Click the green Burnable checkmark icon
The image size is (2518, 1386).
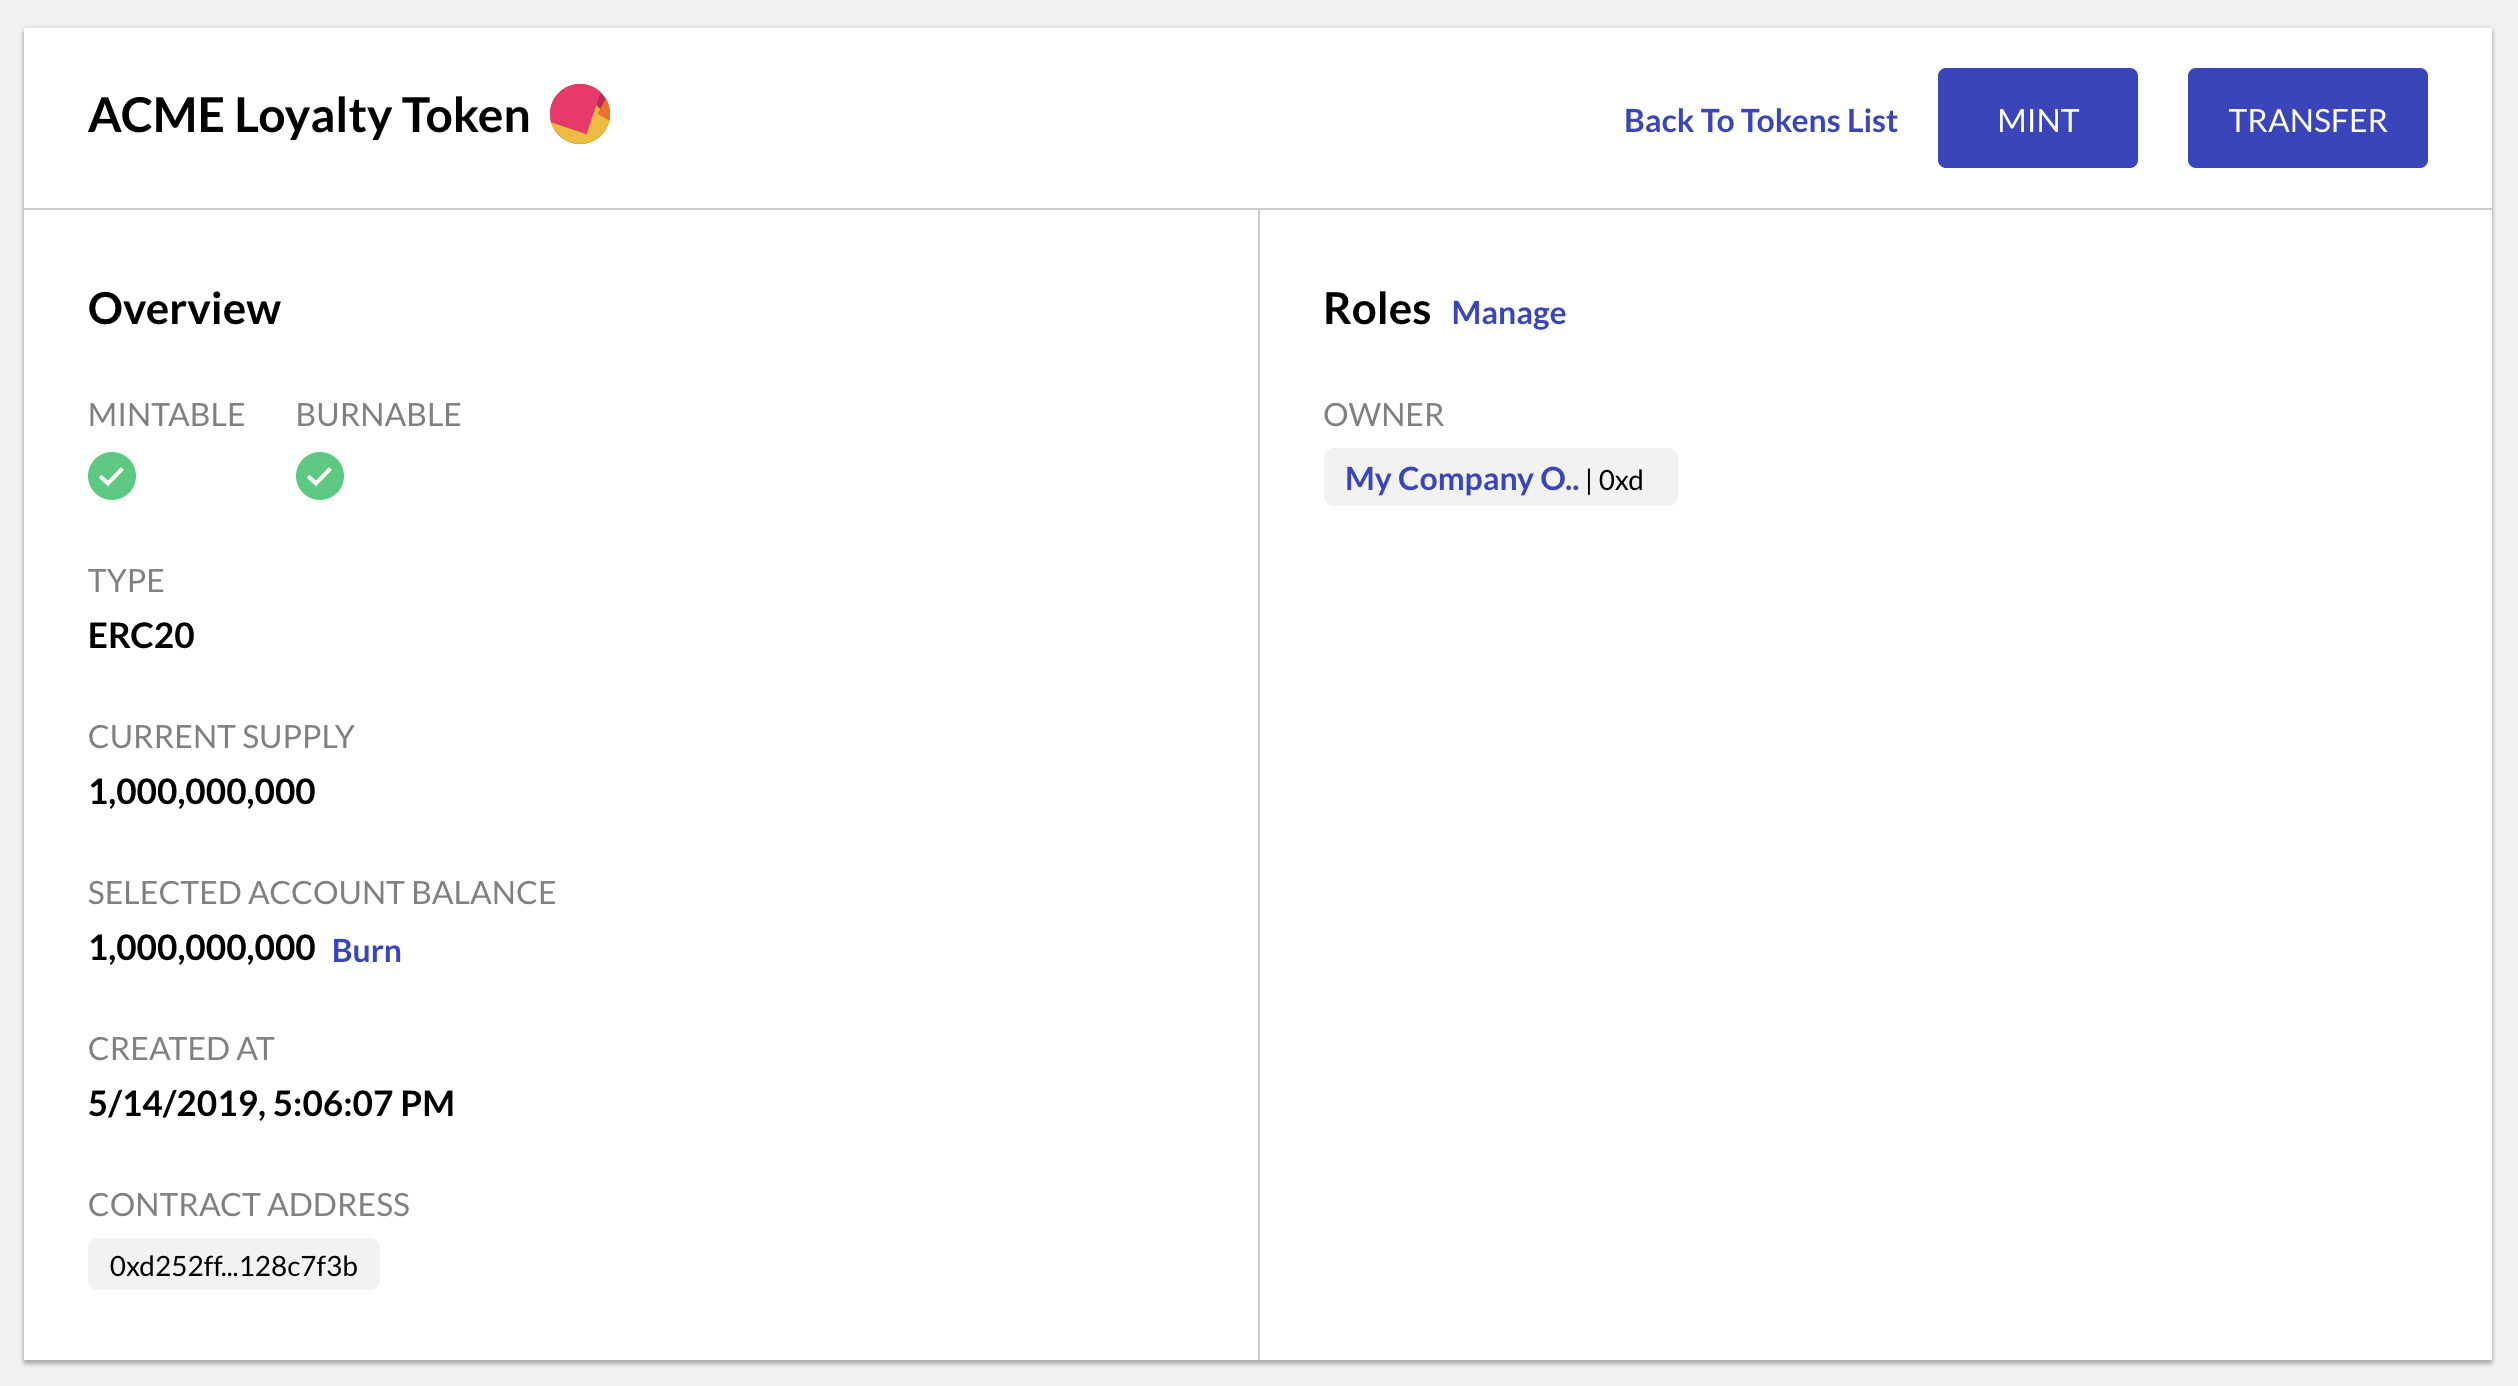click(x=320, y=476)
